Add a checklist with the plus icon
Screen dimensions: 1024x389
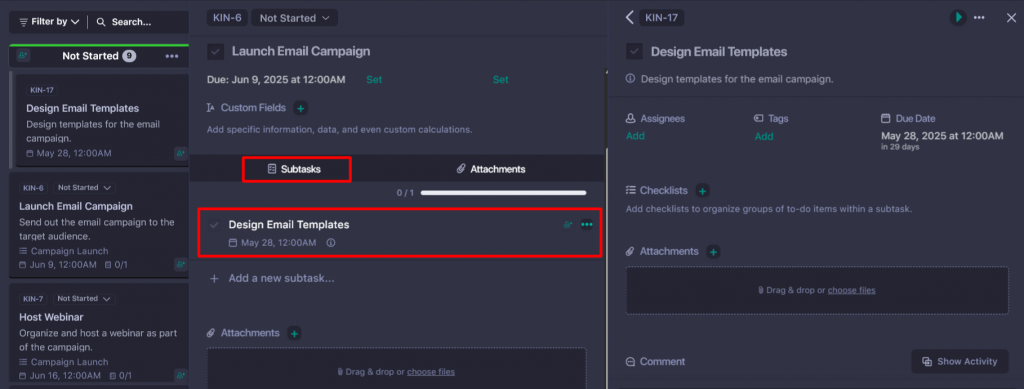point(703,191)
